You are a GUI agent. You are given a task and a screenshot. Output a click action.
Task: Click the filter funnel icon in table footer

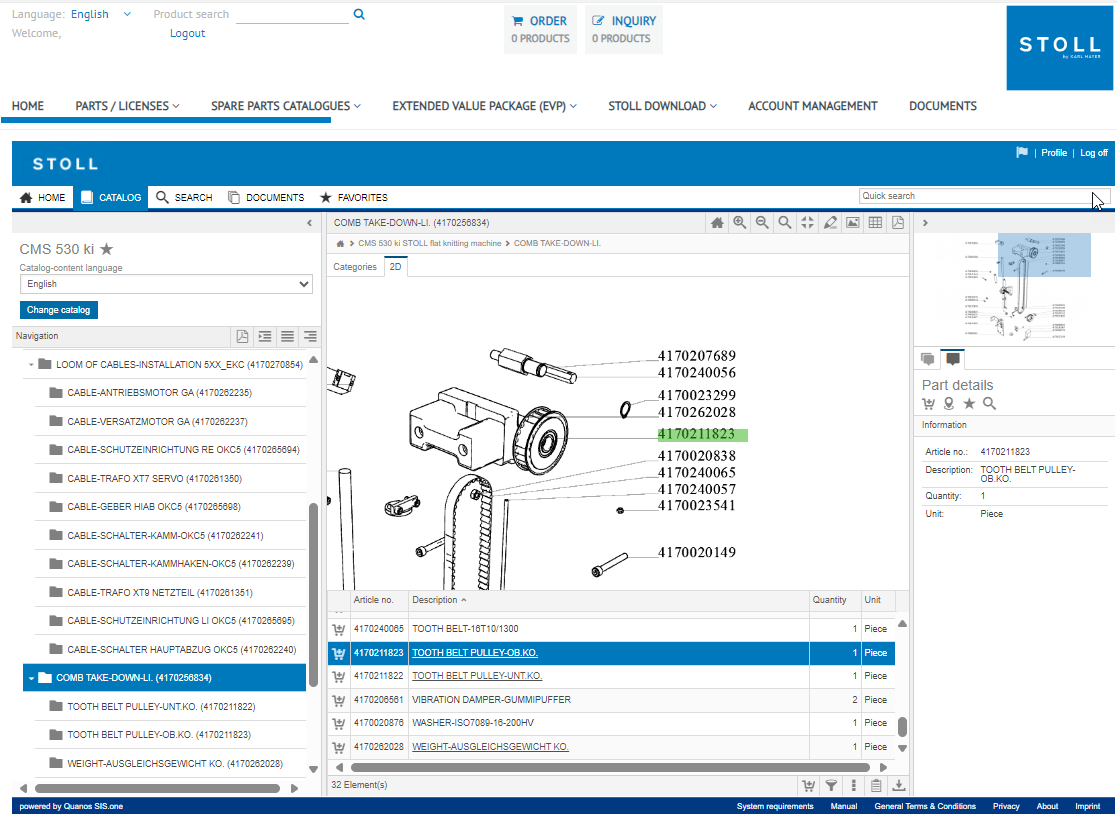coord(831,786)
